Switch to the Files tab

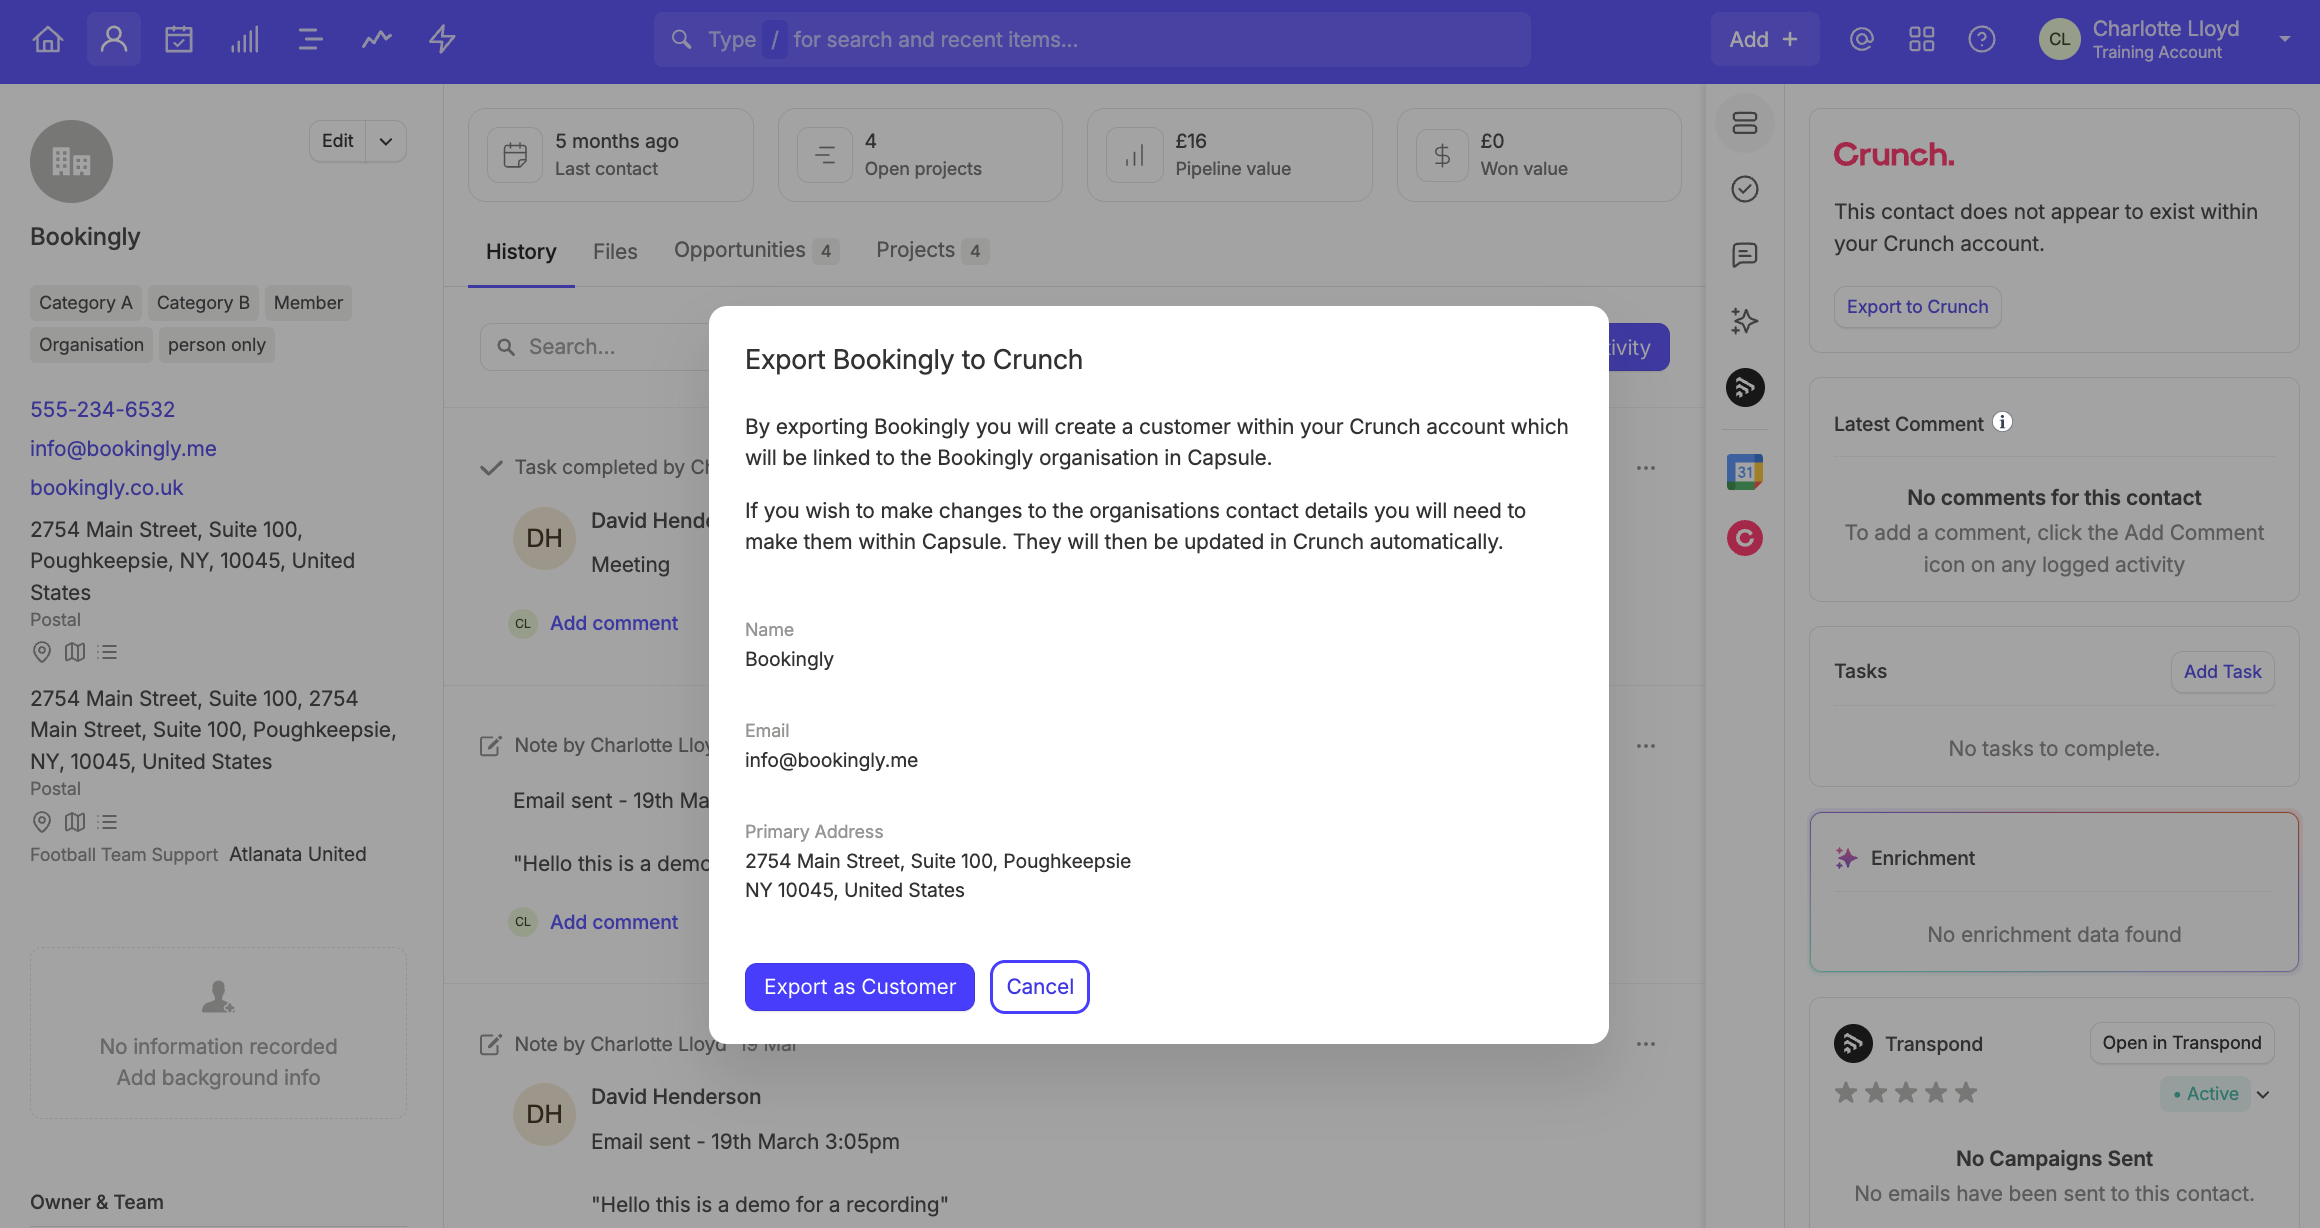coord(615,251)
